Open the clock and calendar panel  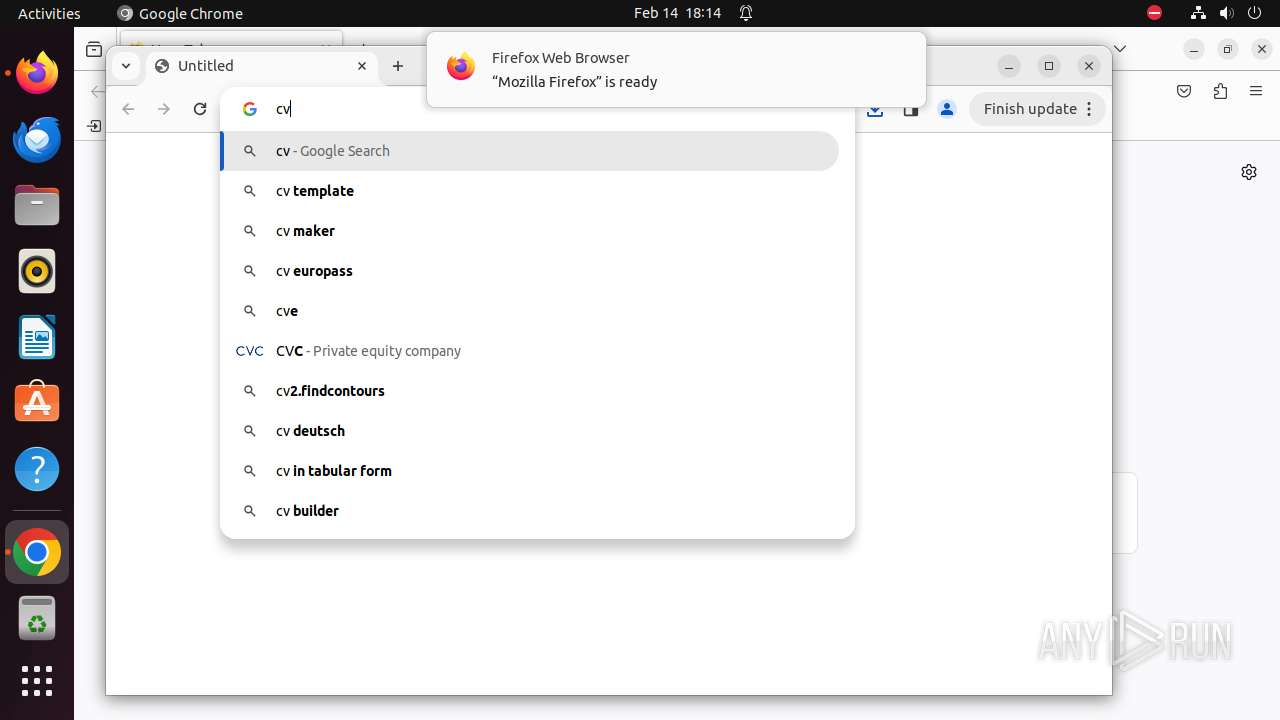pyautogui.click(x=677, y=13)
